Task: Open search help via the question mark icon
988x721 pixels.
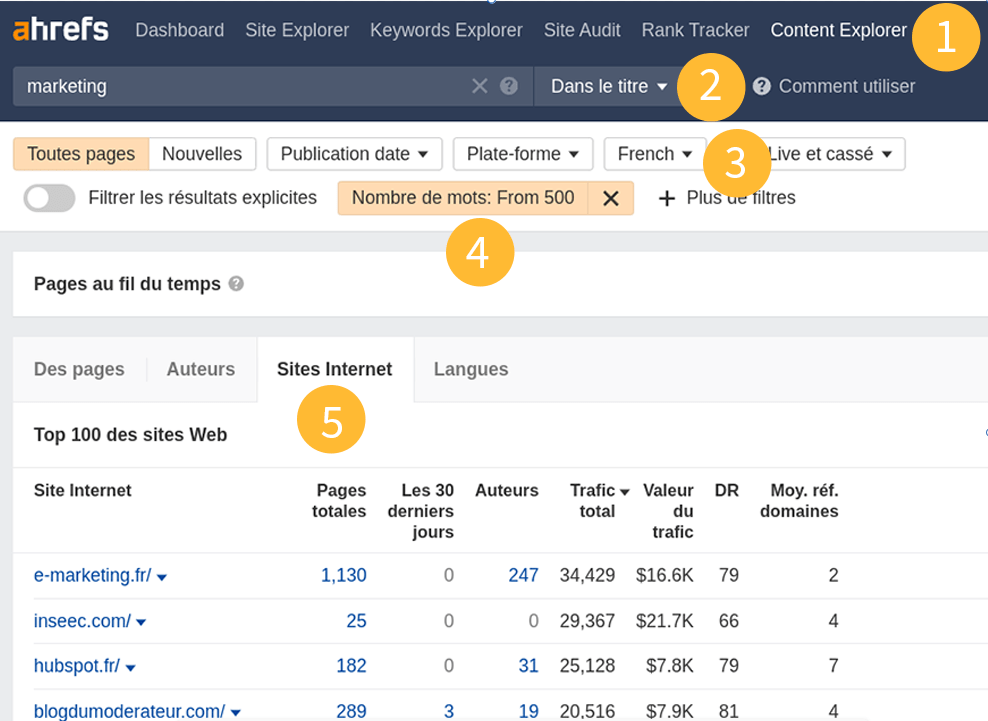Action: click(x=509, y=86)
